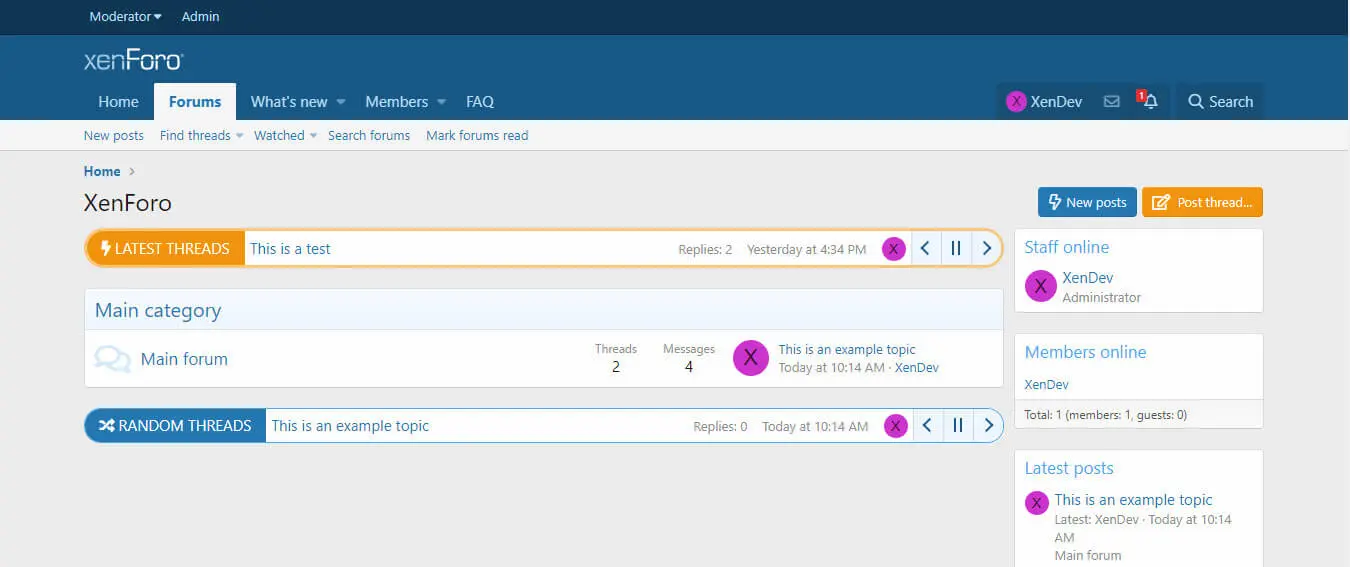Screen dimensions: 1350x567
Task: Open the alerts bell icon
Action: click(1150, 102)
